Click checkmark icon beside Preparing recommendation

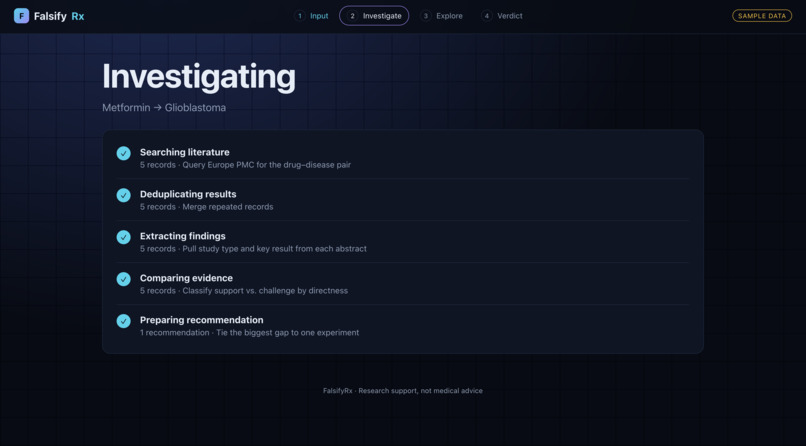click(x=123, y=321)
